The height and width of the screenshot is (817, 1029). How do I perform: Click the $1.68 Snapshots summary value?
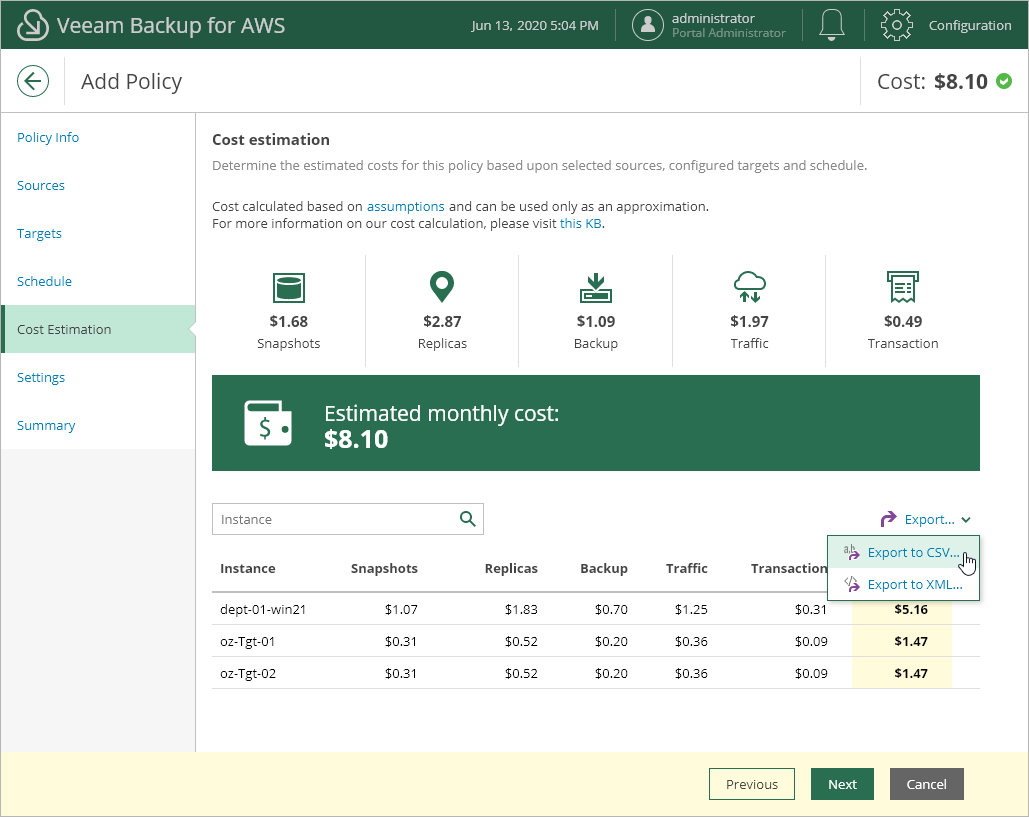289,321
